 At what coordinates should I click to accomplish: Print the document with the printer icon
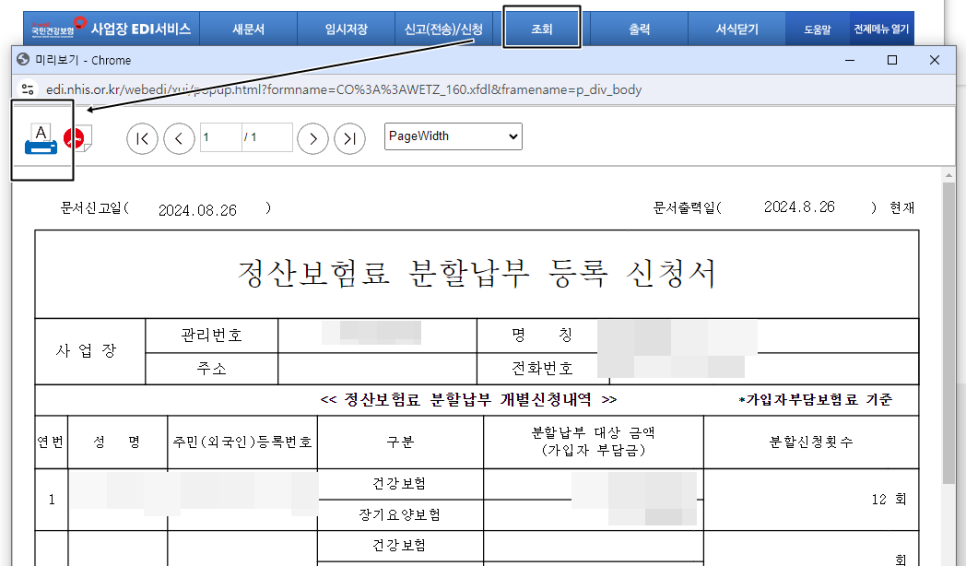(41, 139)
